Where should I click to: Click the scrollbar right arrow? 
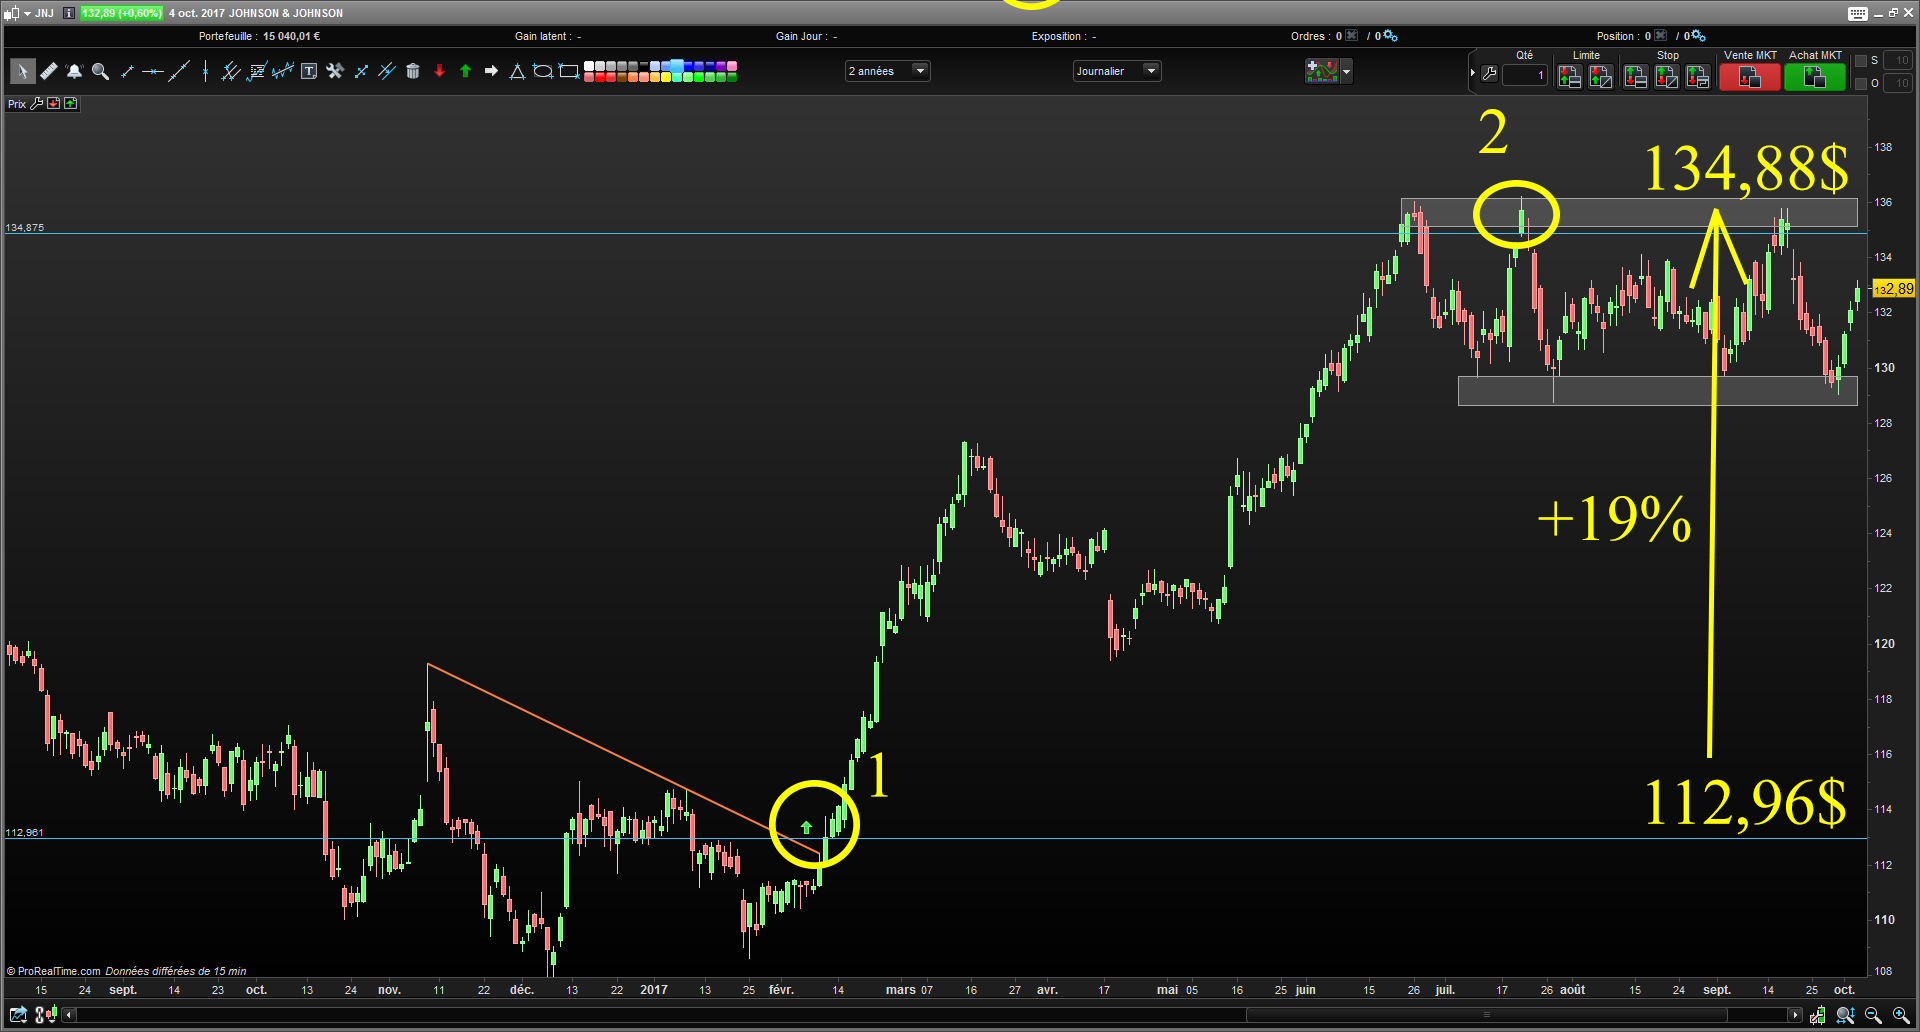coord(1796,1015)
